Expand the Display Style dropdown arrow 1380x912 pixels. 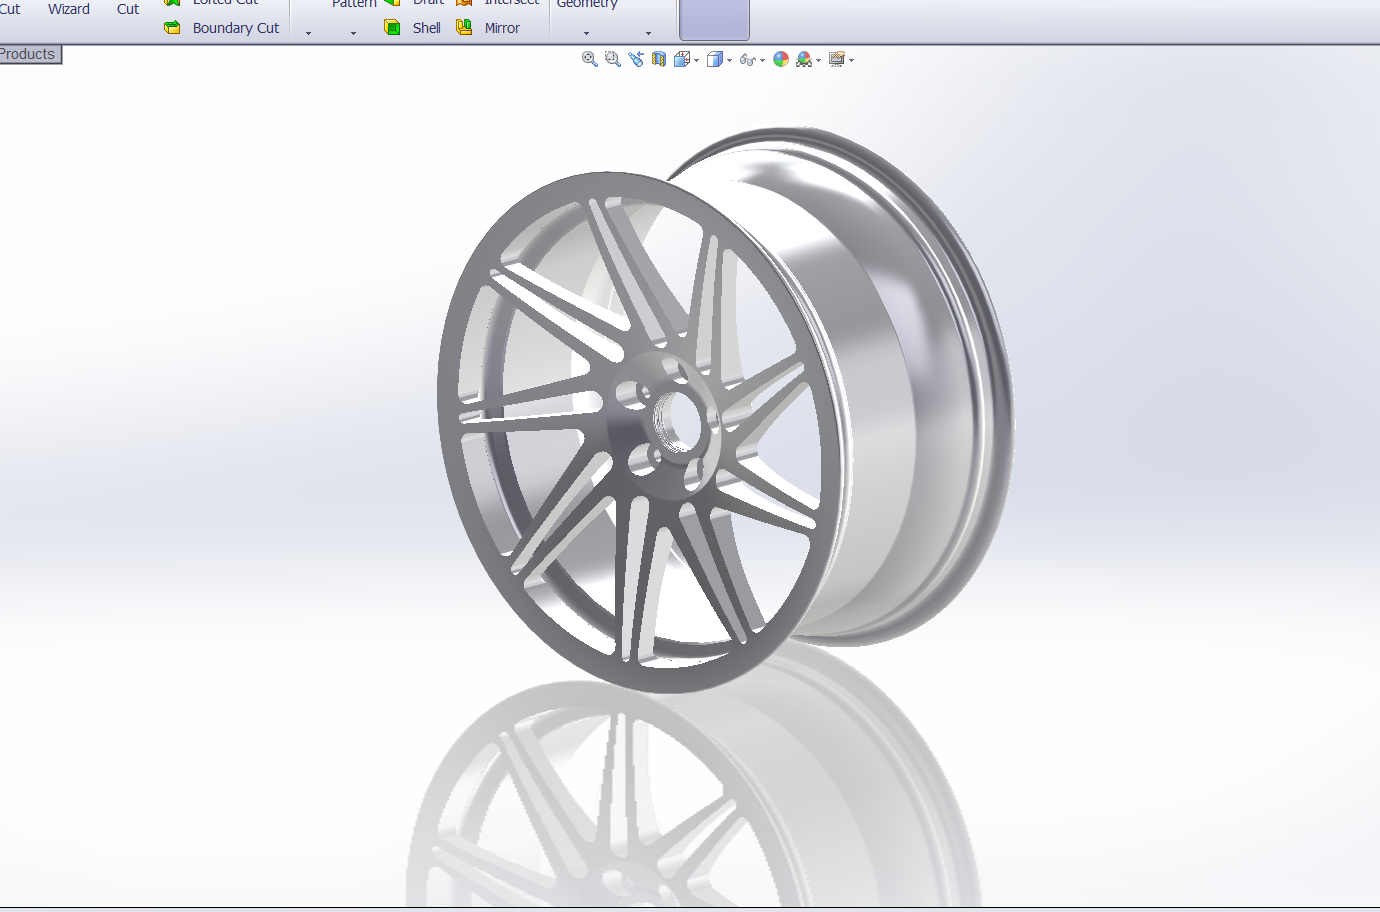point(729,61)
